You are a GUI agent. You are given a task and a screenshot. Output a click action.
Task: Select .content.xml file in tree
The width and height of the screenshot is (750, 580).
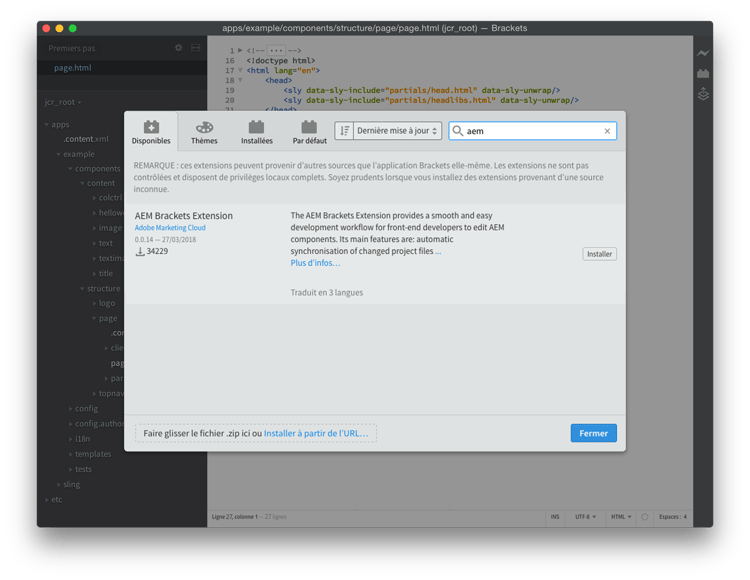point(86,139)
